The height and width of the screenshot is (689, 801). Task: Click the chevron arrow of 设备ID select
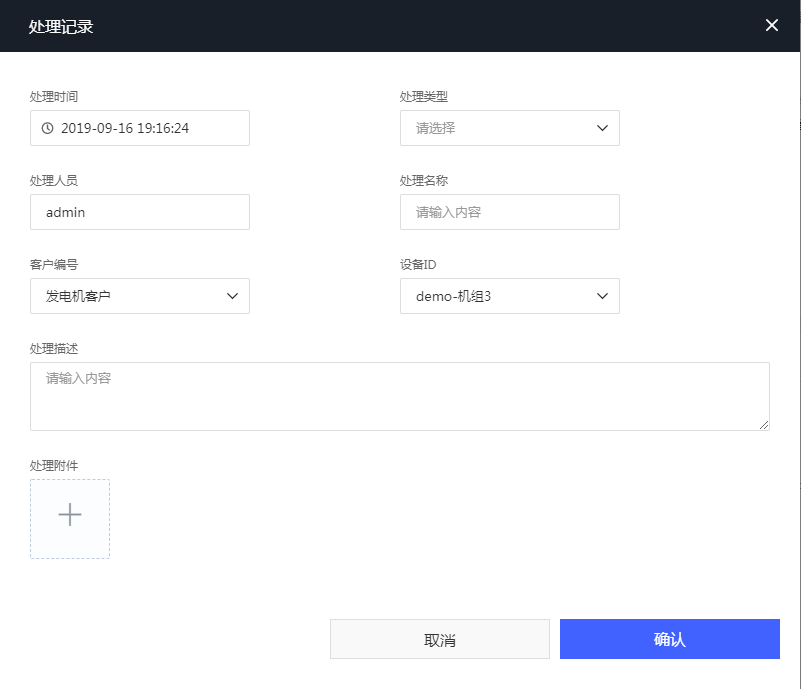602,296
